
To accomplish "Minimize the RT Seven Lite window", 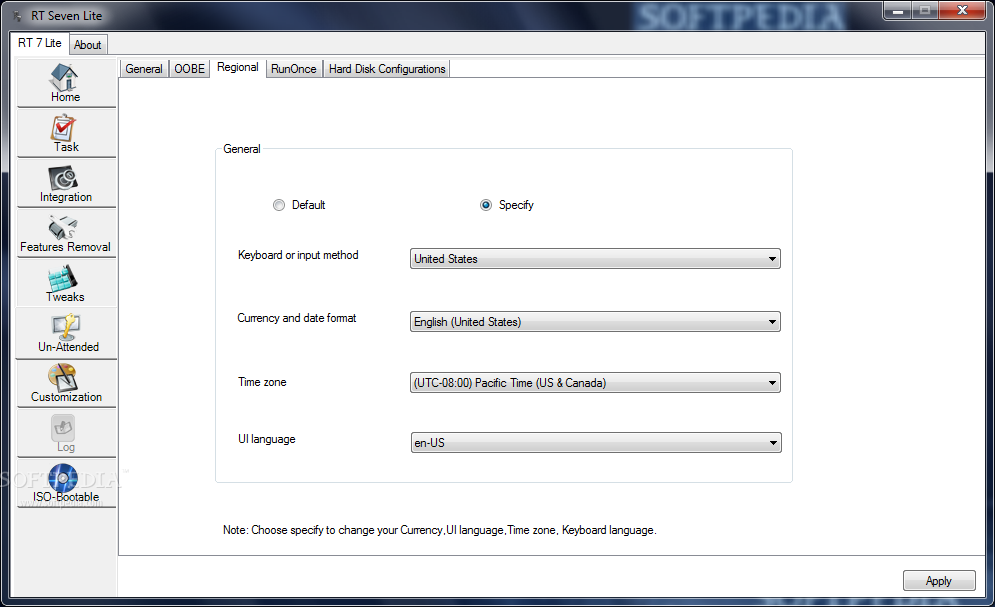I will pos(897,11).
